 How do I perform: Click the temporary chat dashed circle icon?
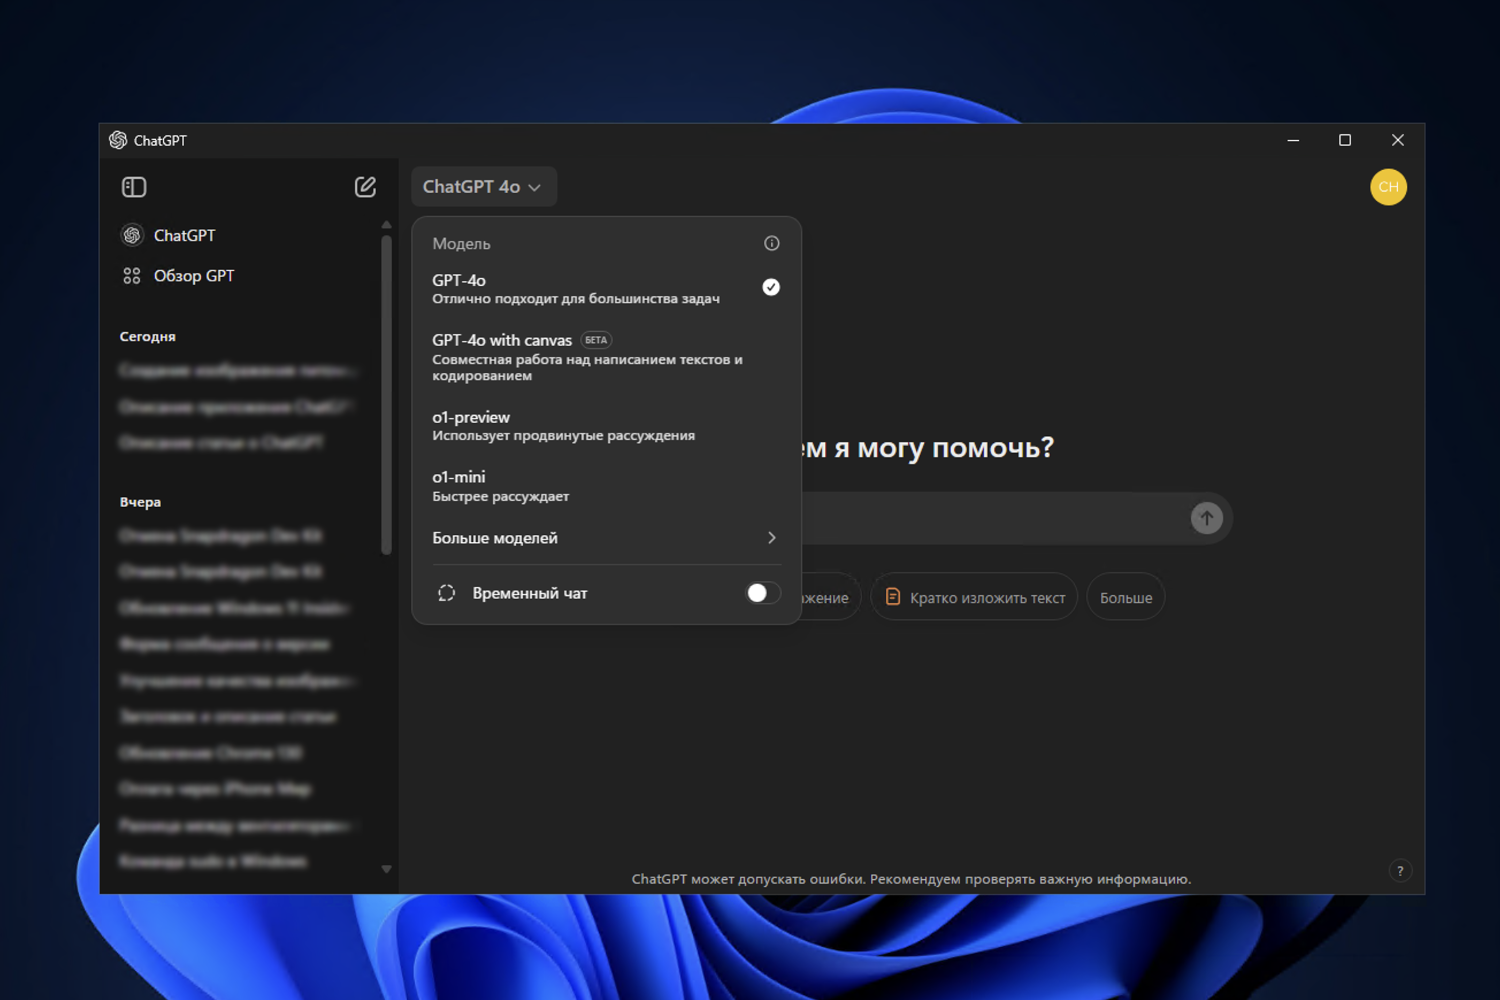447,593
